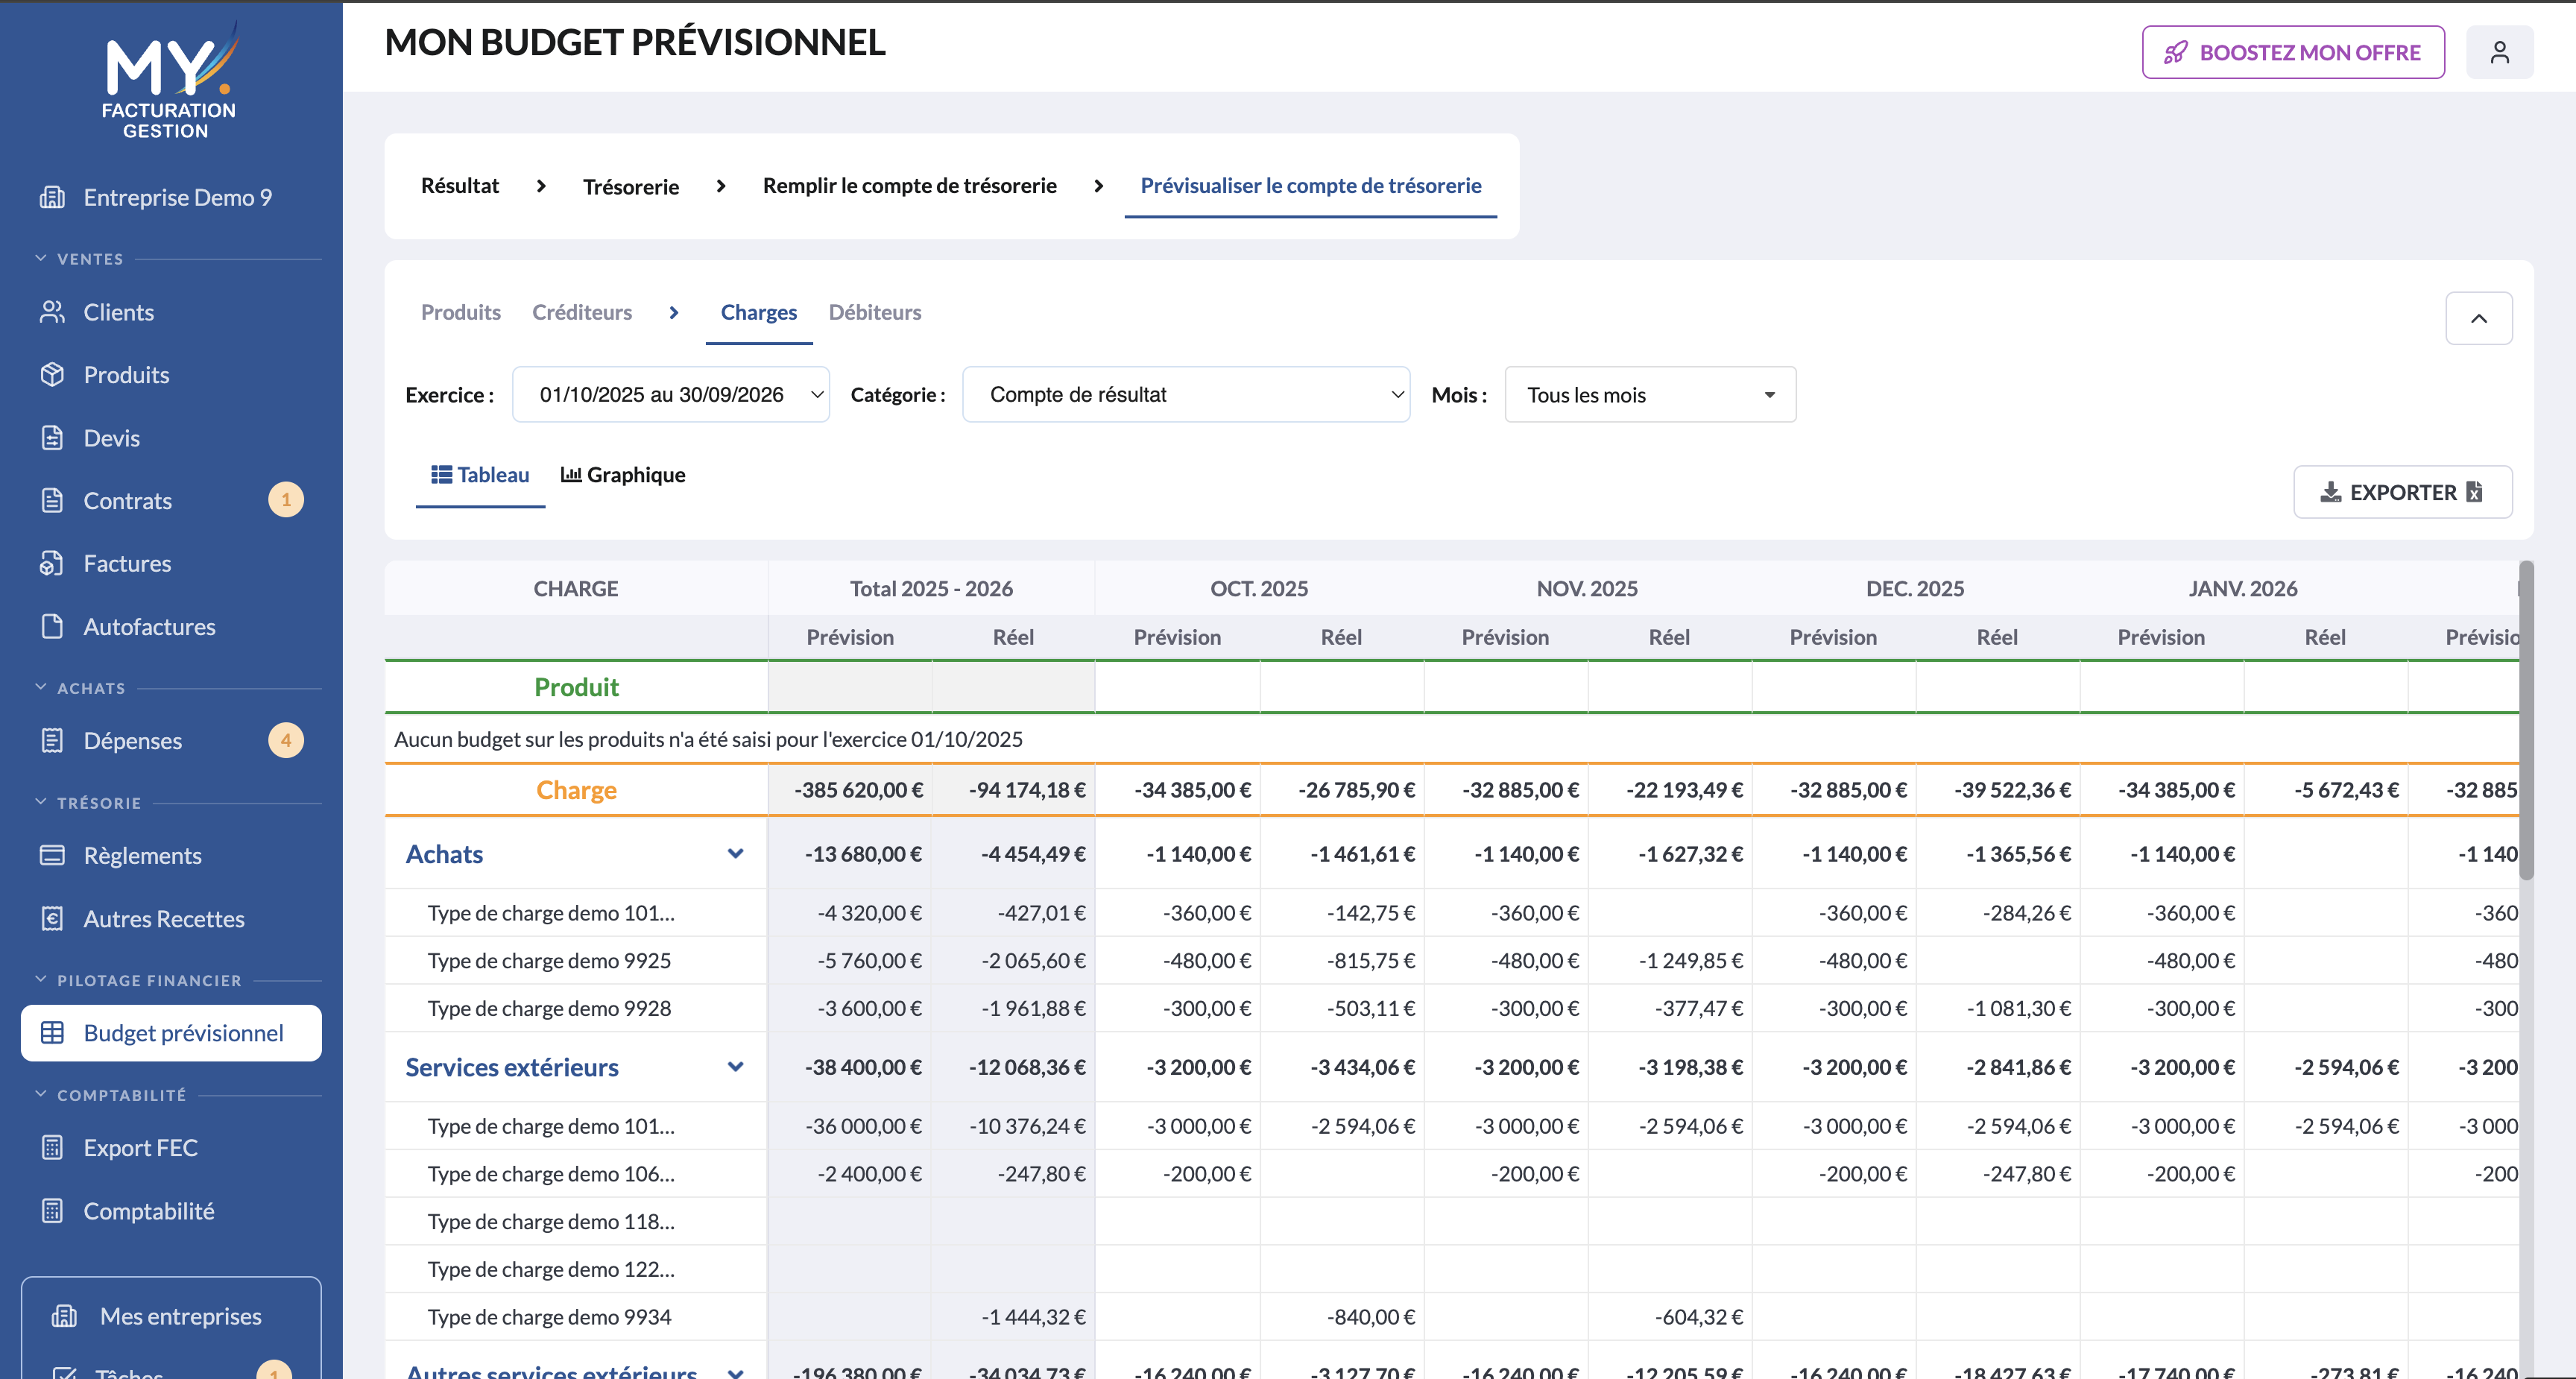Select Prévisualiser le compte de trésorerie tab

tap(1310, 185)
